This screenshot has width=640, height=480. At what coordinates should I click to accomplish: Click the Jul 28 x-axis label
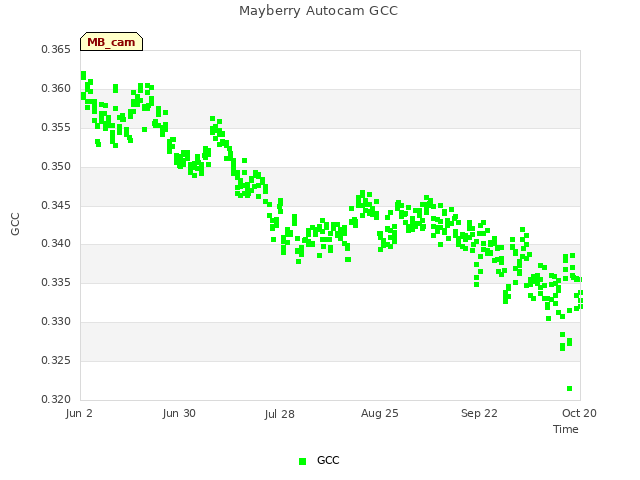tap(280, 414)
